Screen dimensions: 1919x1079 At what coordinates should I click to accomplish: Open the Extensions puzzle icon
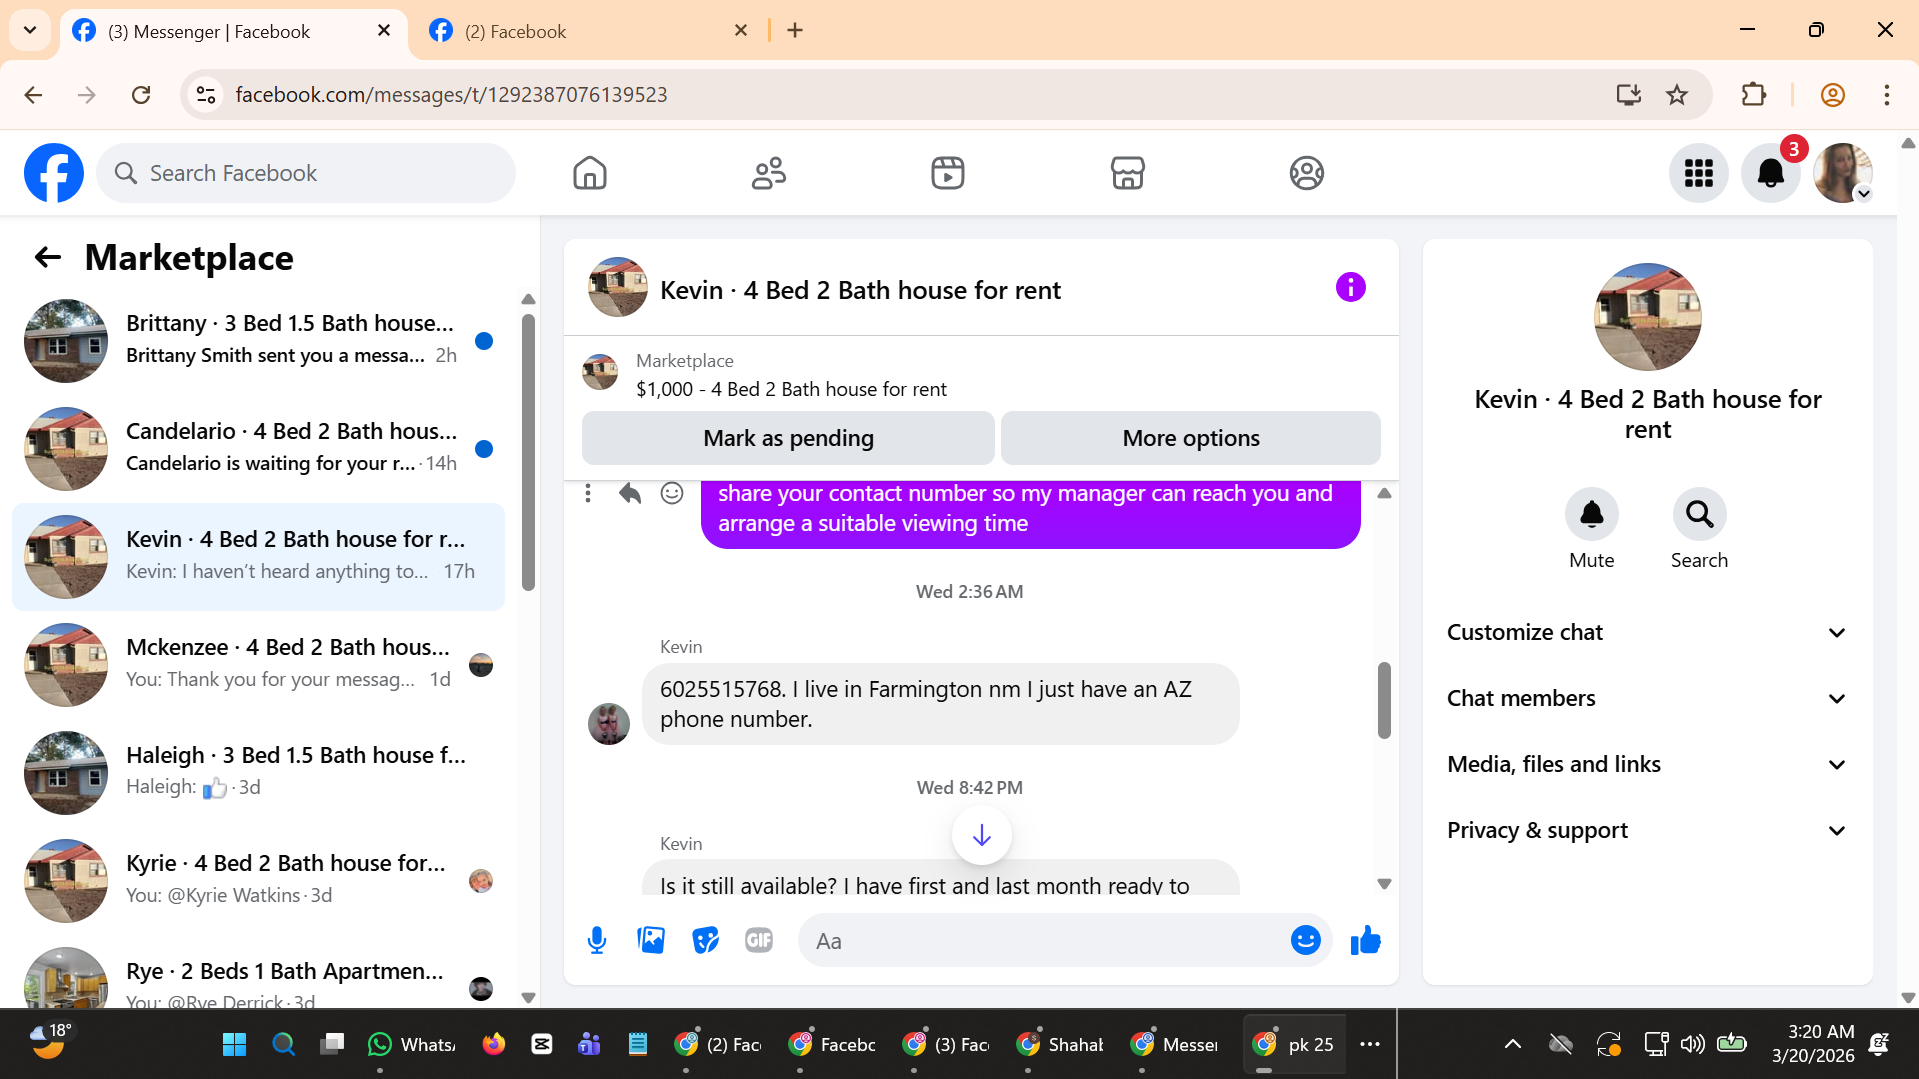point(1753,95)
